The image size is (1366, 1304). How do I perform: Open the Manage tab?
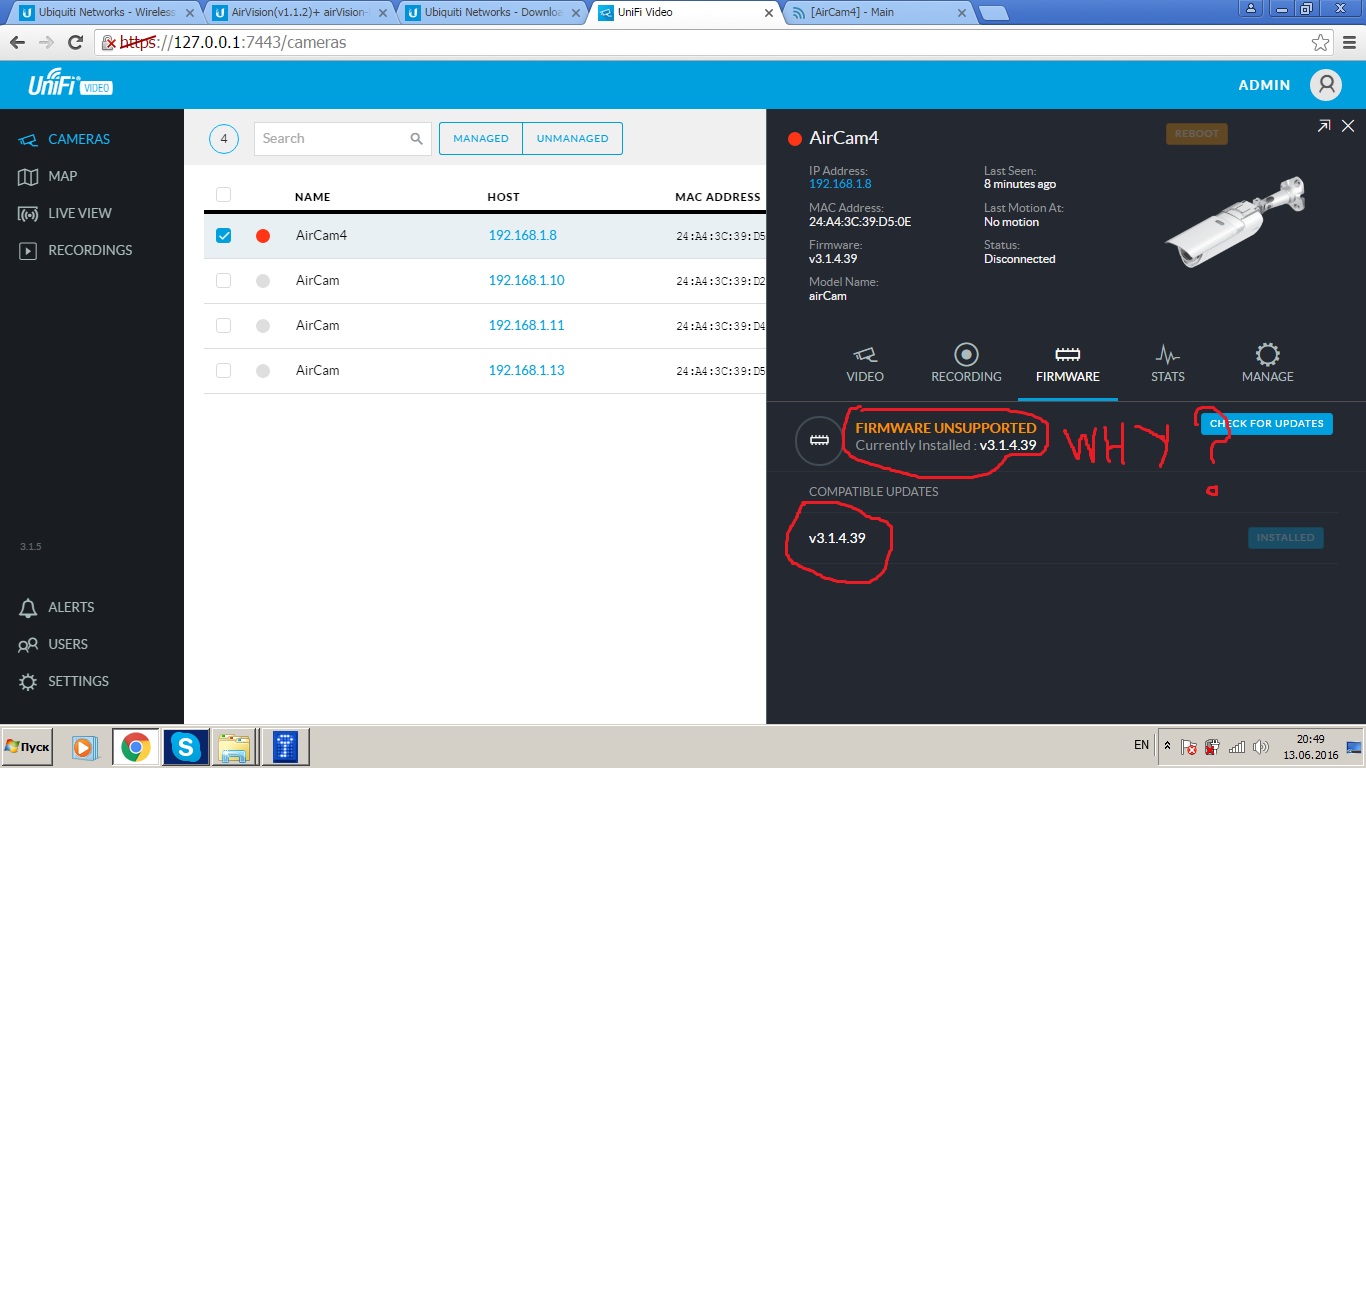[x=1267, y=364]
